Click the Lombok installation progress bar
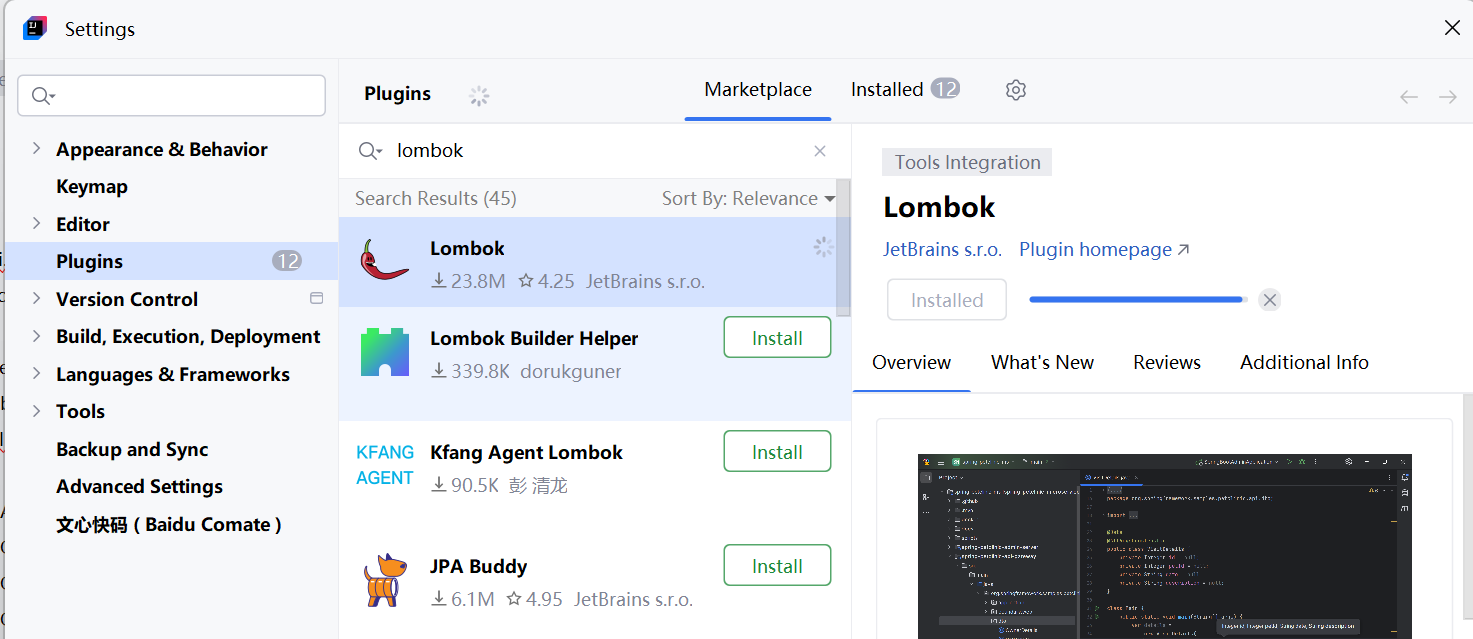Screen dimensions: 1473x639 coord(1139,299)
